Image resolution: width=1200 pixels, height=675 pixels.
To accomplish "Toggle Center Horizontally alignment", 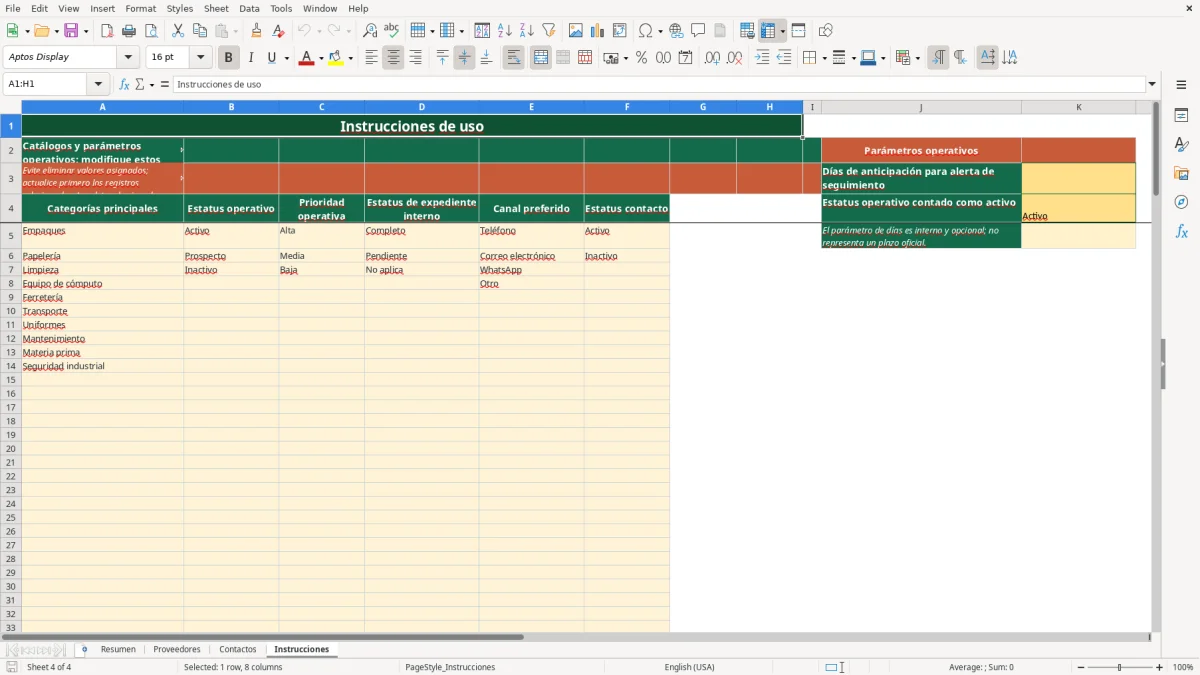I will 393,58.
